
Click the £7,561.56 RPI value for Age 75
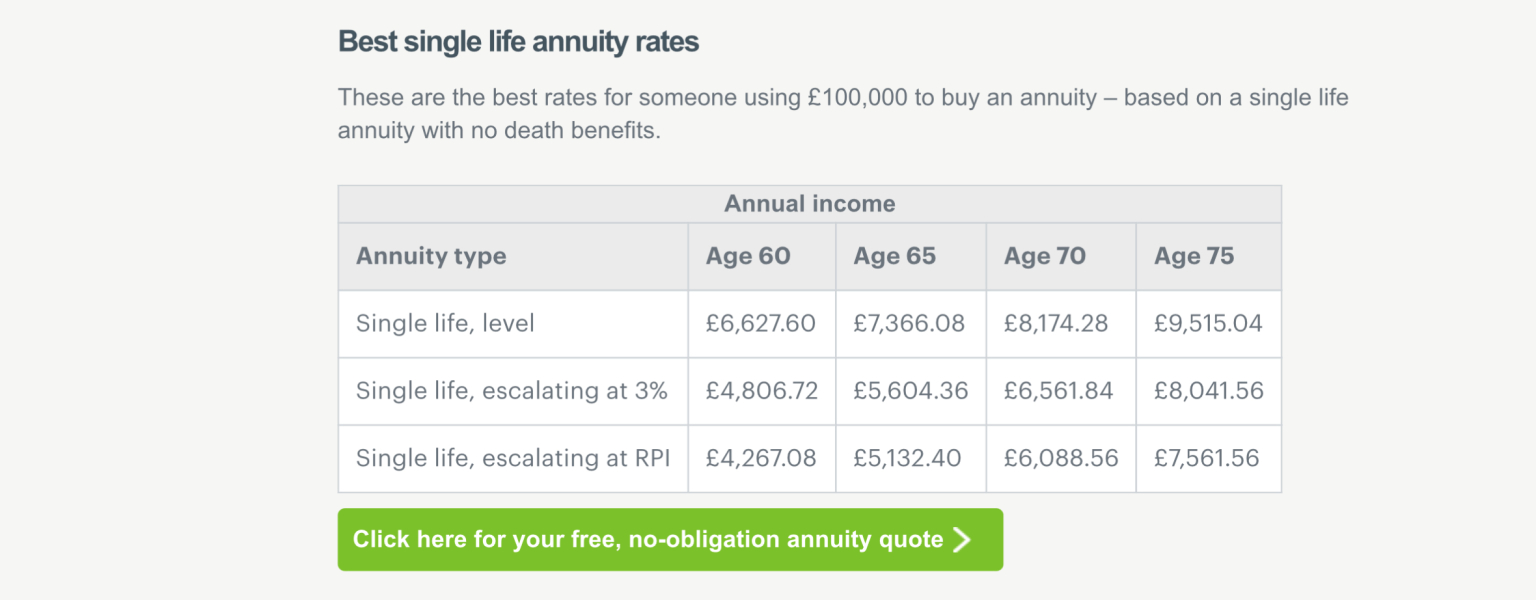click(x=1207, y=458)
